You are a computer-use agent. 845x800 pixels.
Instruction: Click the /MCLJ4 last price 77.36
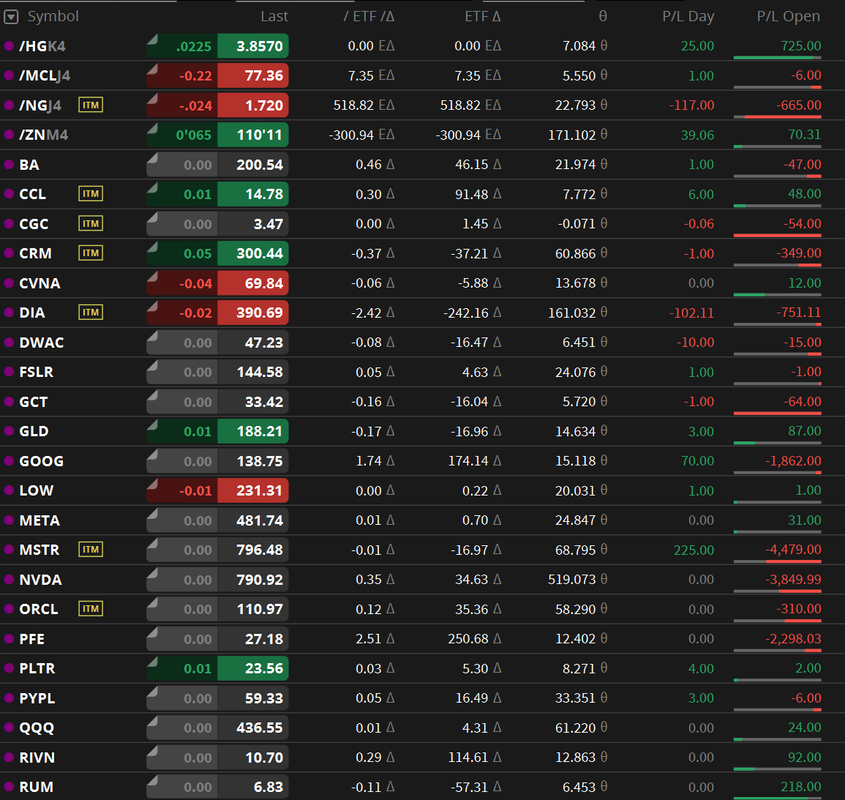253,75
